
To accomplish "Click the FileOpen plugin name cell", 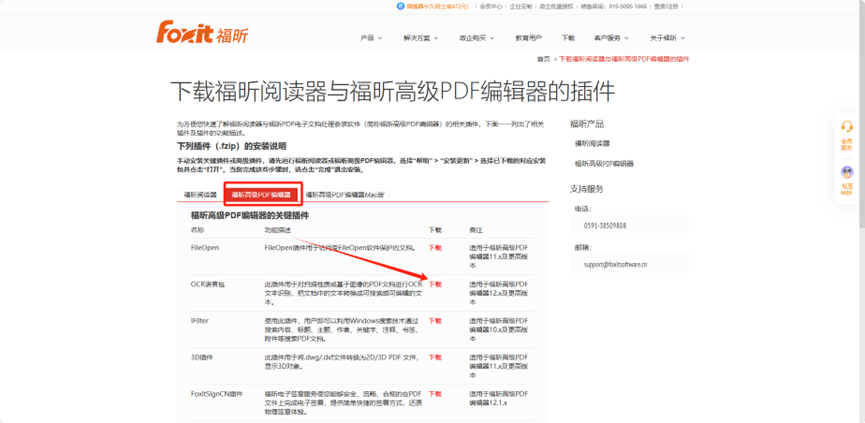I will pos(205,248).
